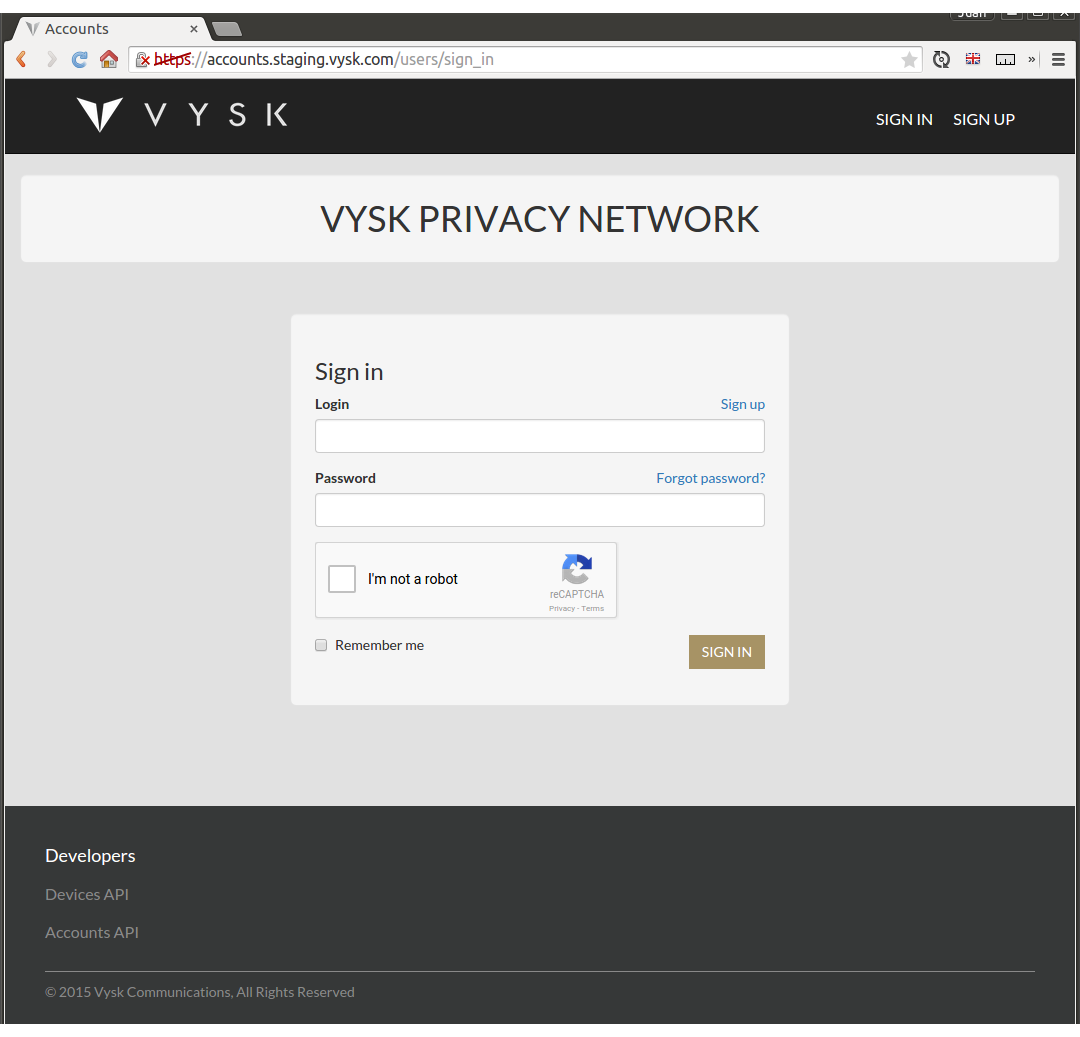Go to the home page via the house icon
This screenshot has height=1037, width=1080.
tap(109, 60)
